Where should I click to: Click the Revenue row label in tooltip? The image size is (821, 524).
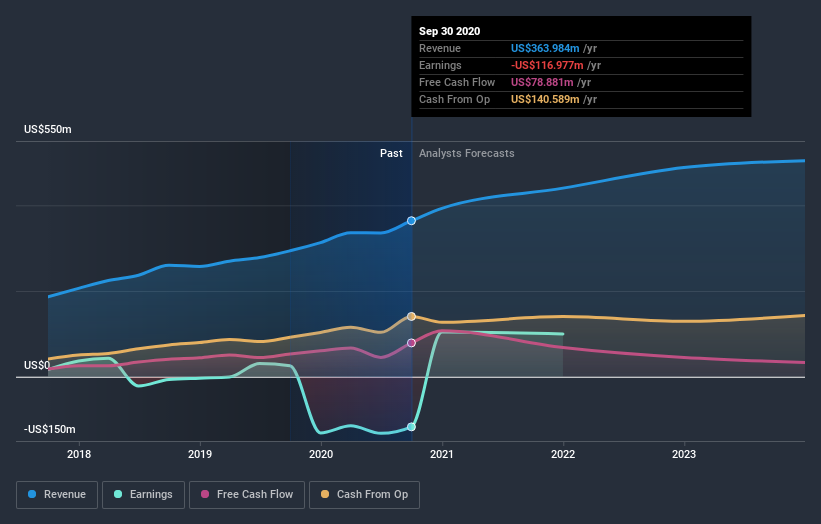(440, 48)
